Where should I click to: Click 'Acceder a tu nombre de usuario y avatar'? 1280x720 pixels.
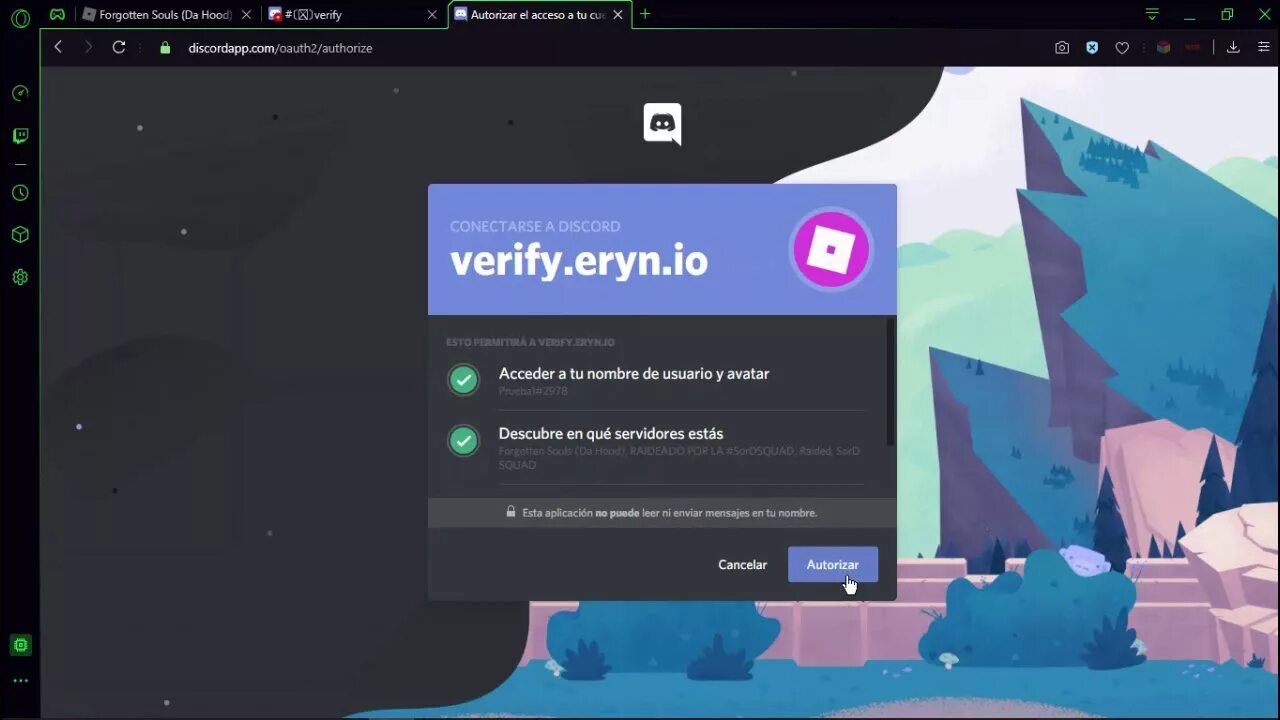(x=634, y=373)
